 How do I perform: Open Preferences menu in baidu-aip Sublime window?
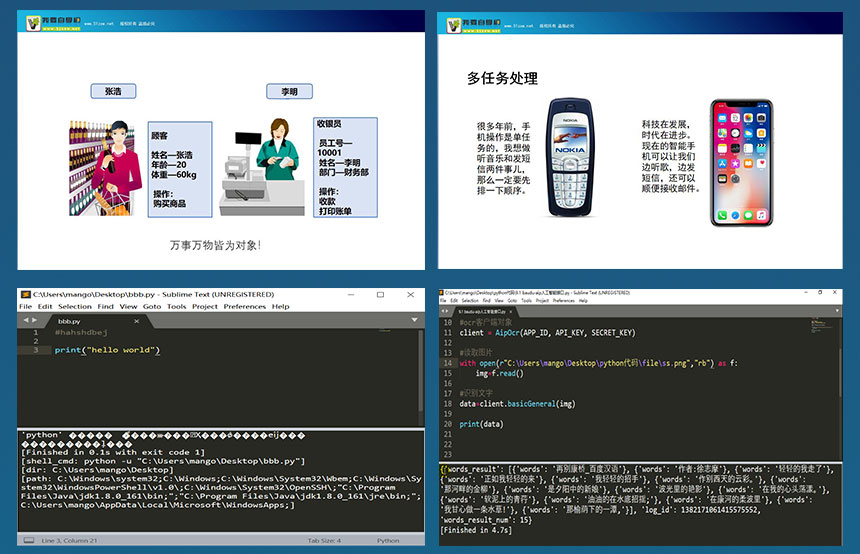tap(563, 301)
